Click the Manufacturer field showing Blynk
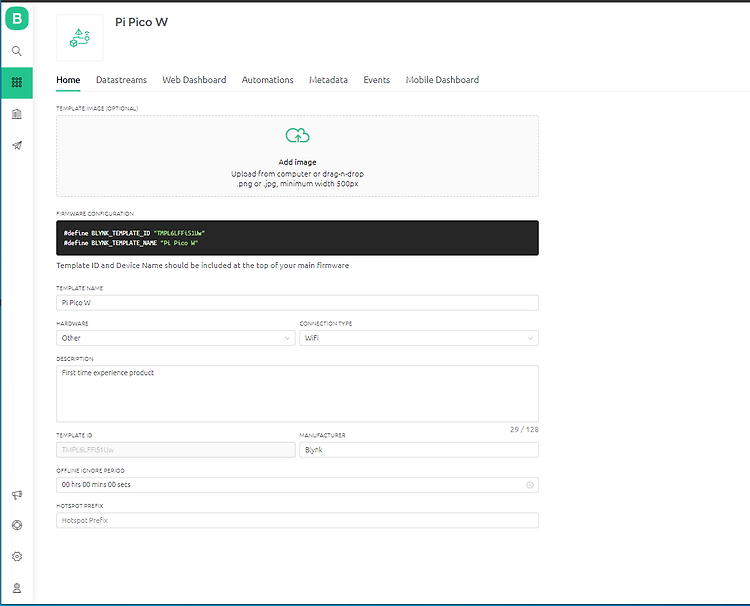This screenshot has height=606, width=750. pos(419,450)
